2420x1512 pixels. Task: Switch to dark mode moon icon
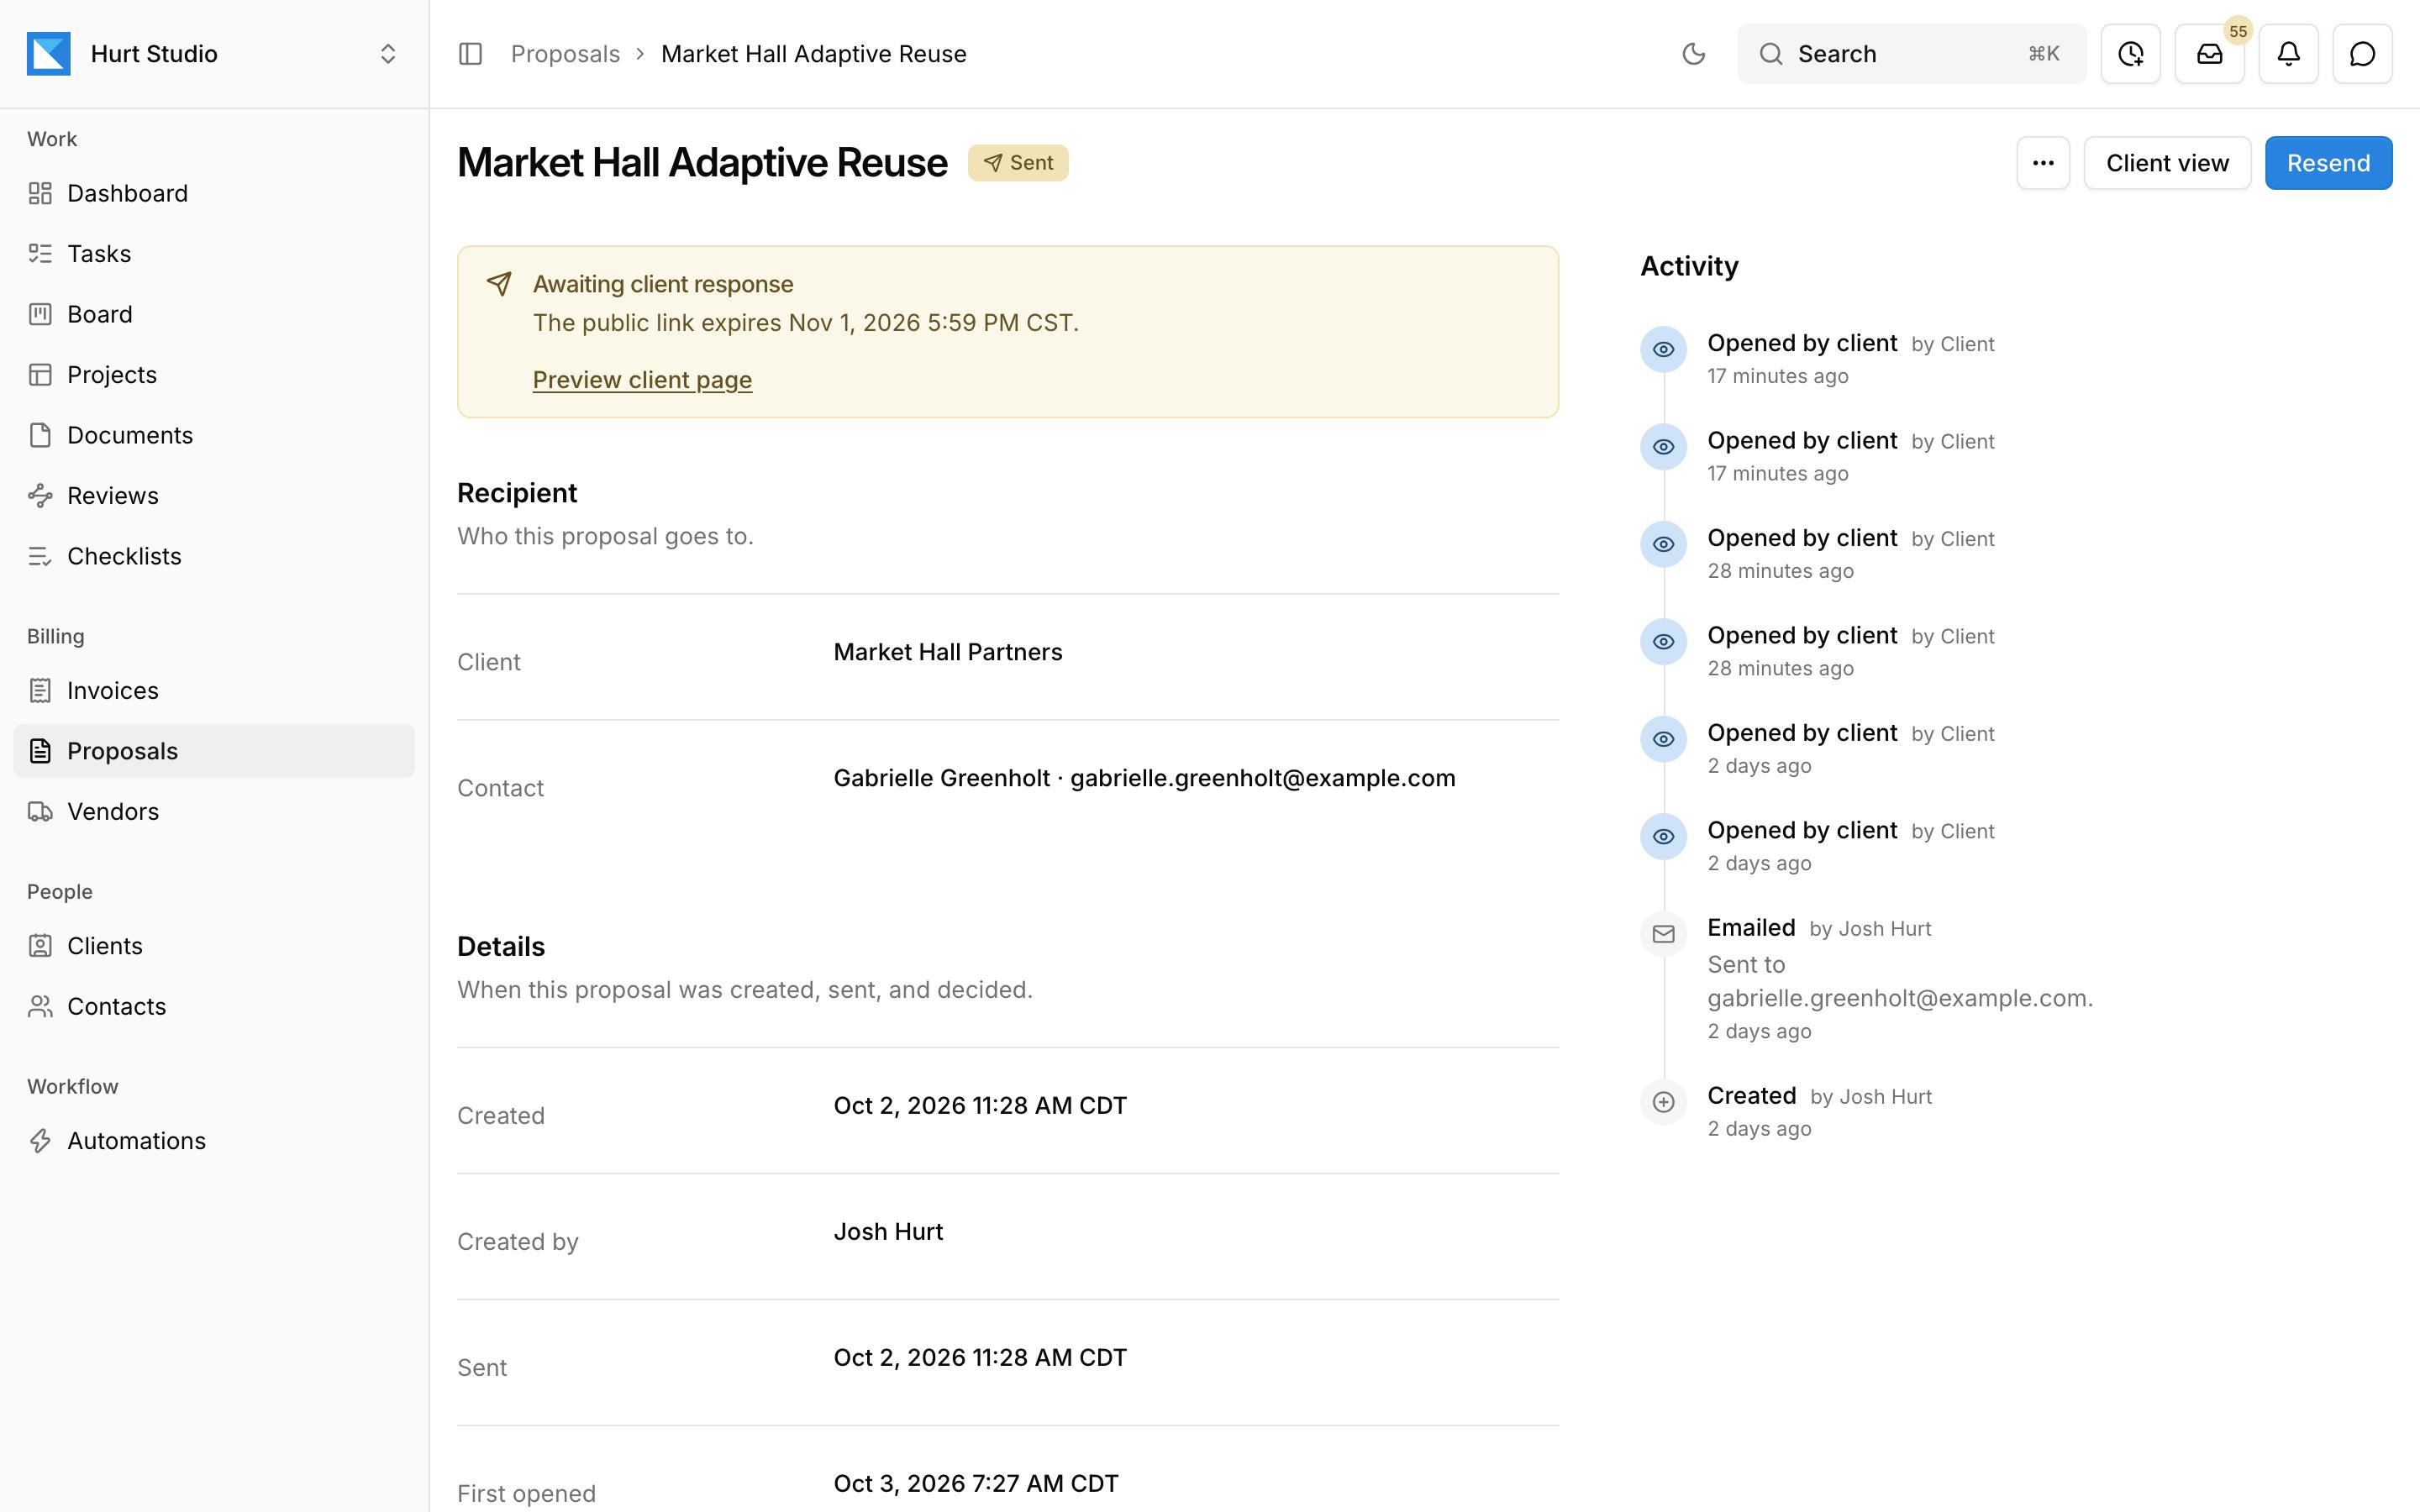coord(1693,54)
